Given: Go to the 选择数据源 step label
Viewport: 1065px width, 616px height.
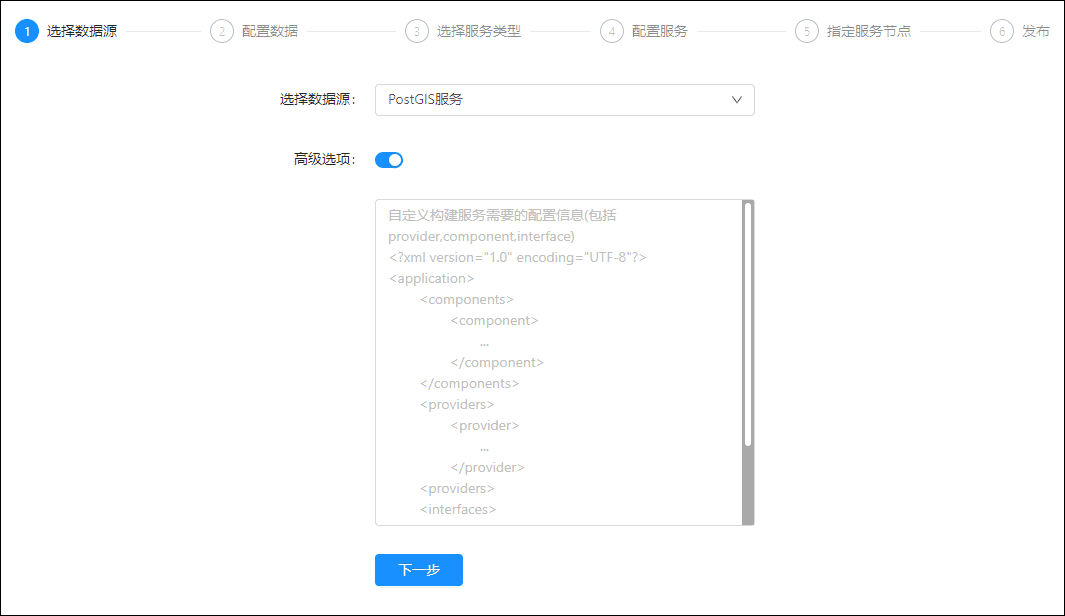Looking at the screenshot, I should tap(82, 31).
